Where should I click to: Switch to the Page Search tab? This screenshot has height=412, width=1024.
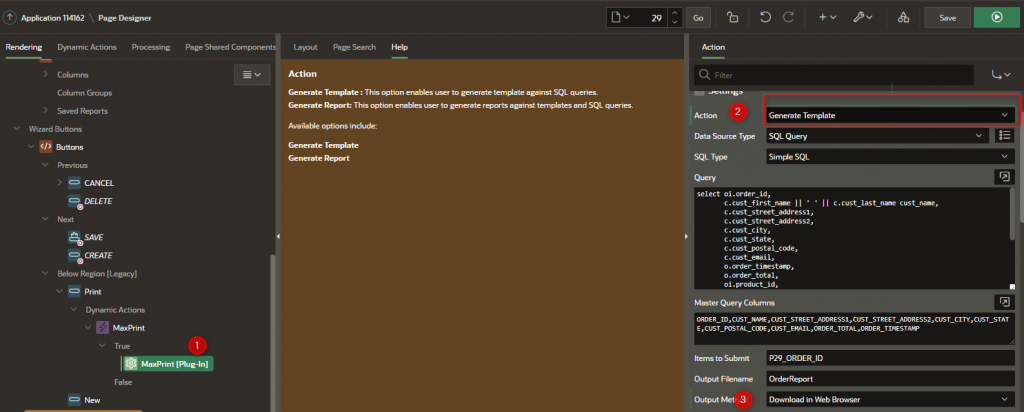tap(354, 47)
